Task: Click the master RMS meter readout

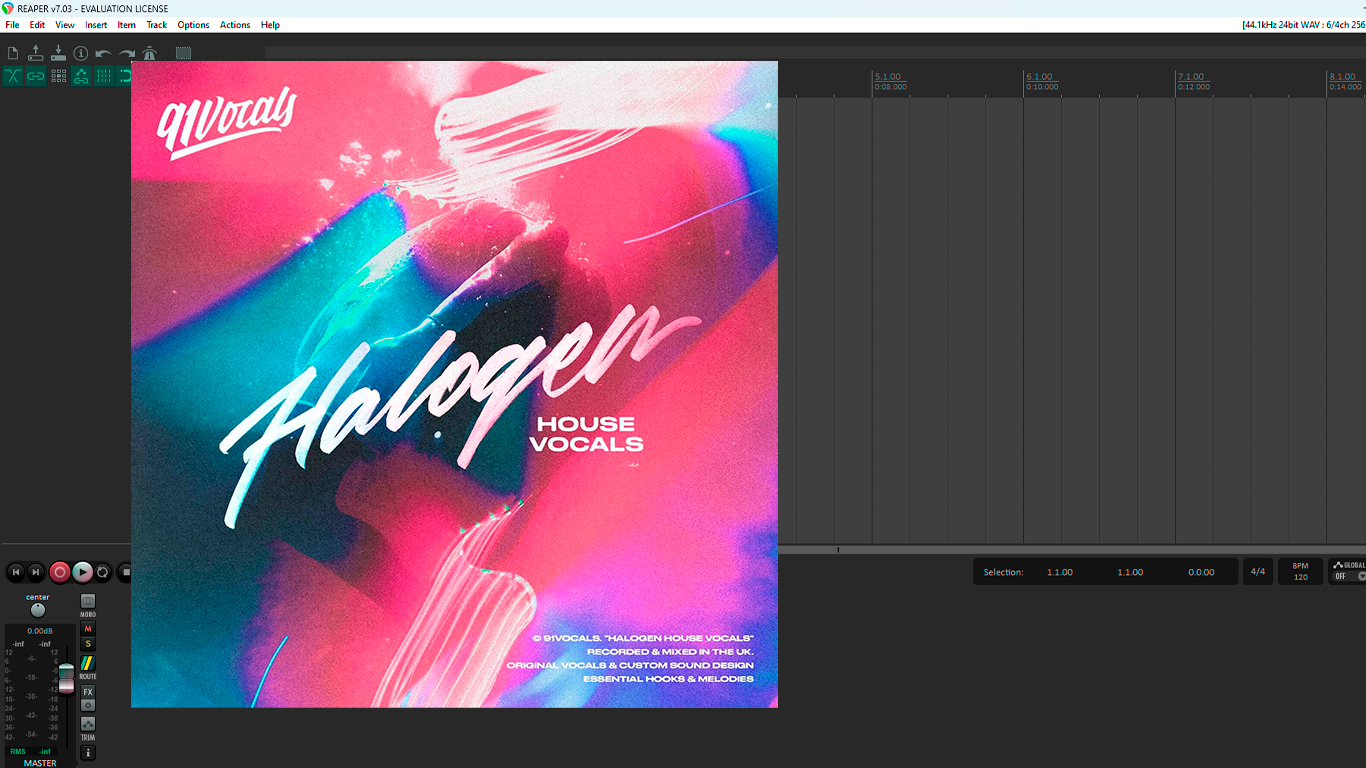Action: click(32, 751)
